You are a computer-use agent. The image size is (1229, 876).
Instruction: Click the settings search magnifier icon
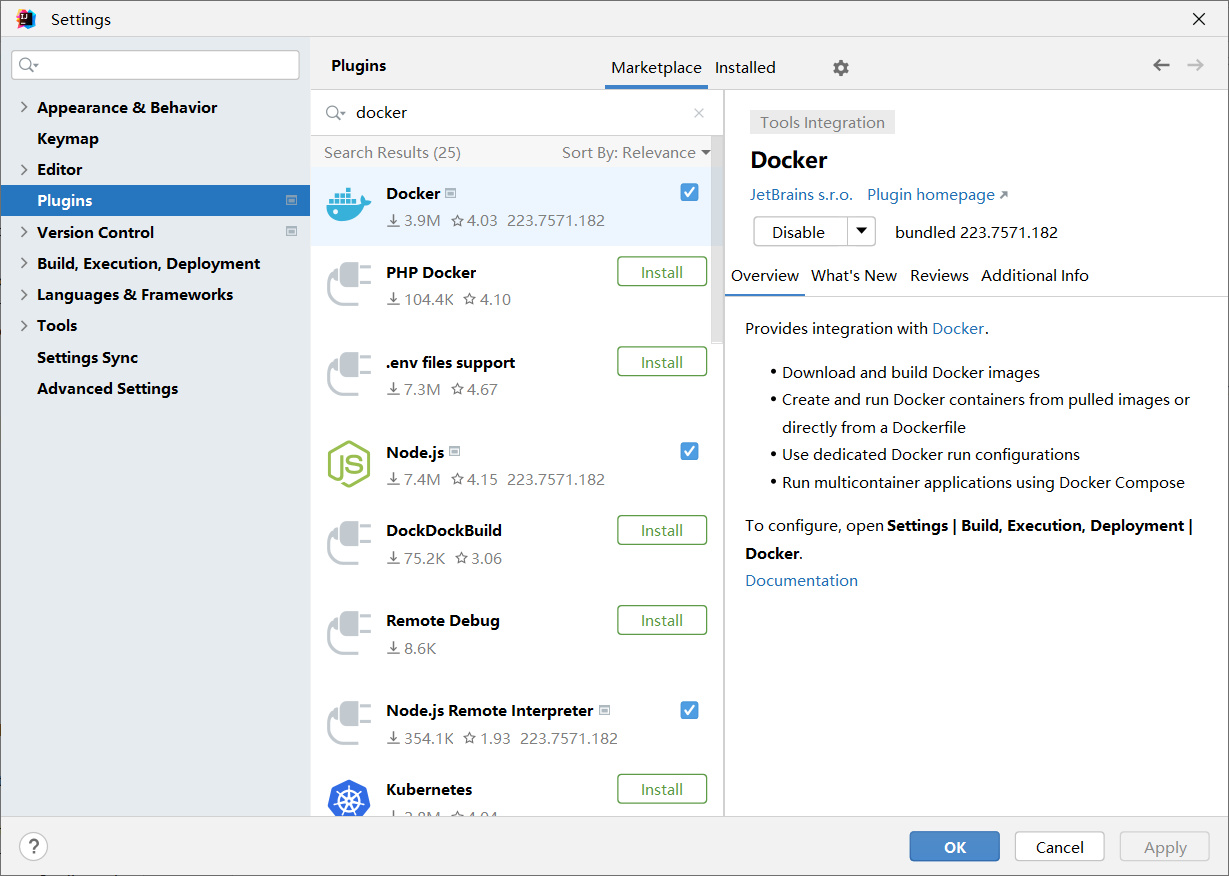(x=28, y=65)
